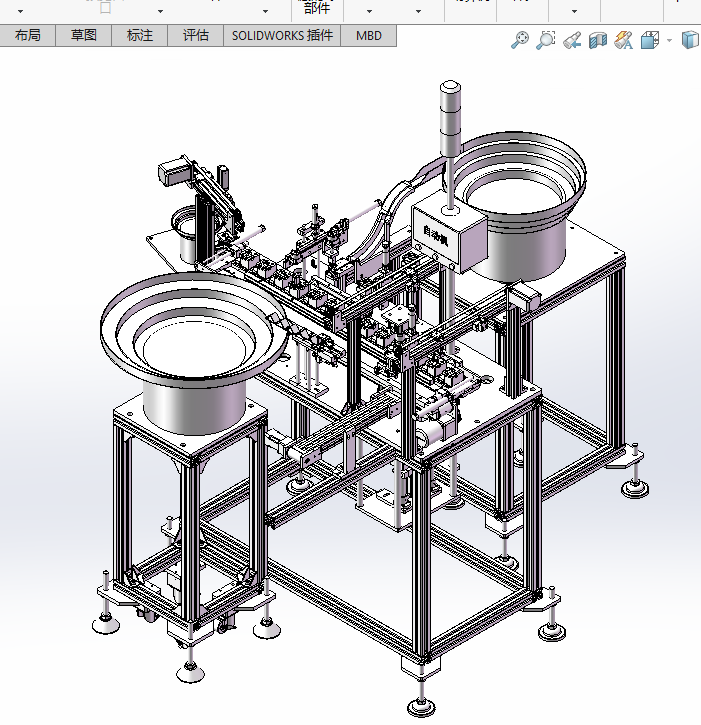Click the Zoom to Fit icon
Screen dimensions: 701x725
(x=519, y=40)
